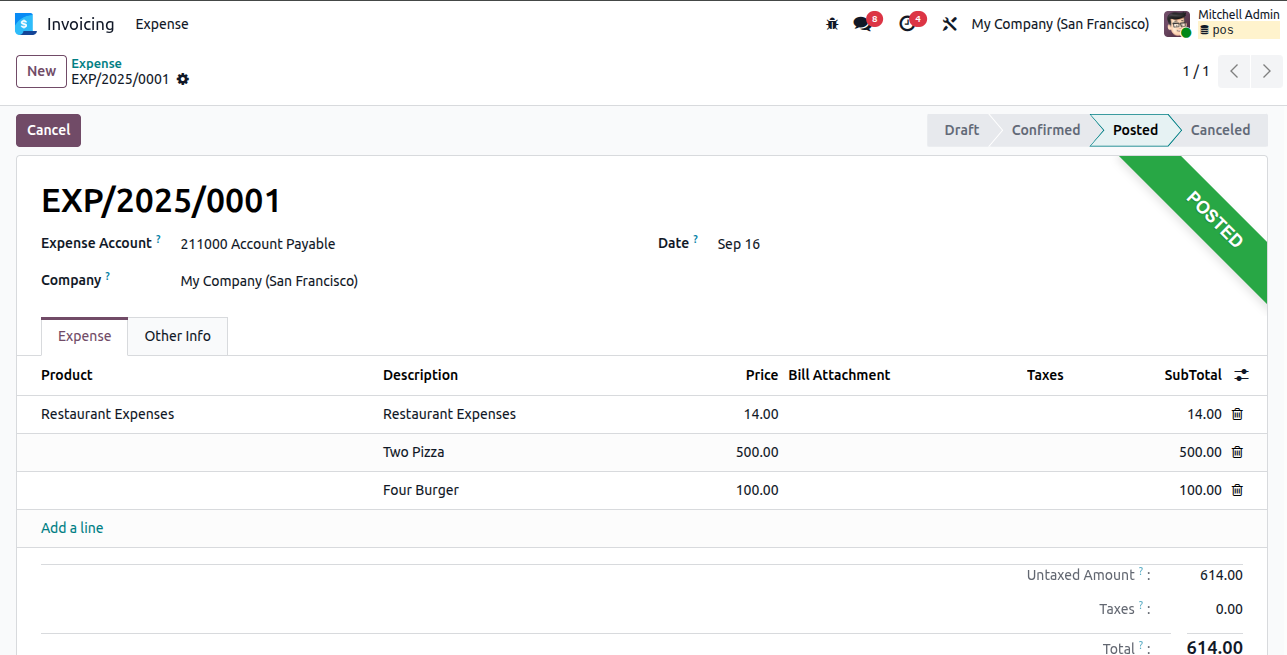
Task: Open Mitchell Admin user menu
Action: point(1222,23)
